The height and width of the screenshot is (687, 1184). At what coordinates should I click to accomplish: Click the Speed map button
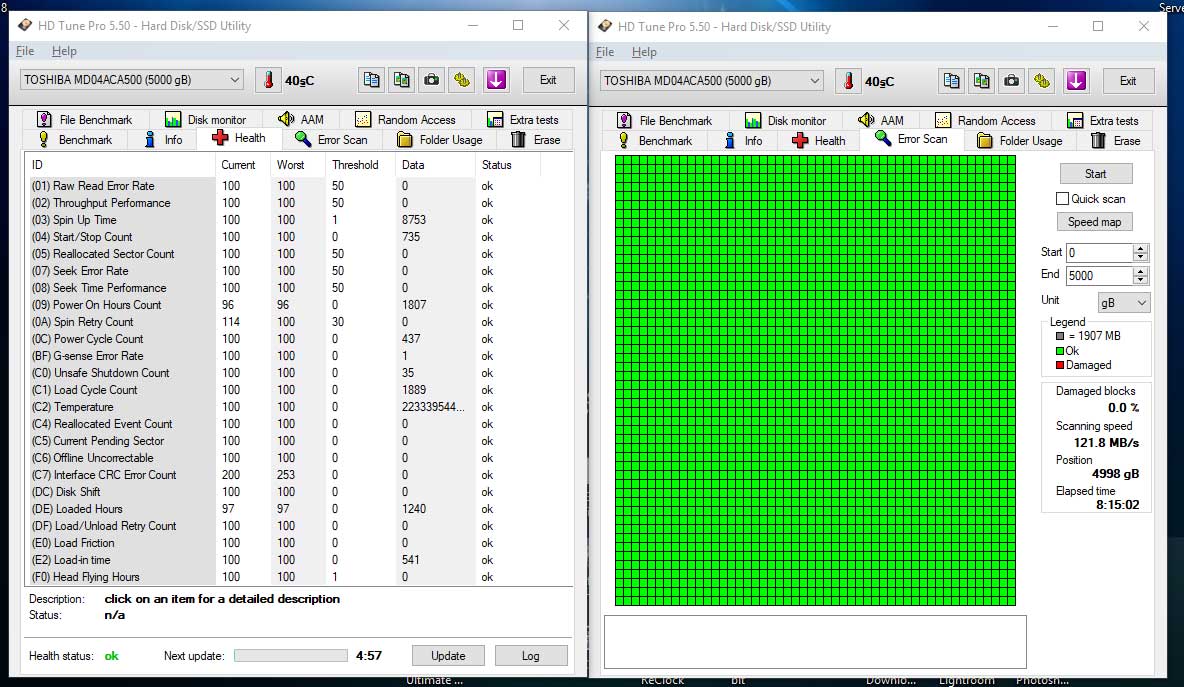click(1094, 222)
